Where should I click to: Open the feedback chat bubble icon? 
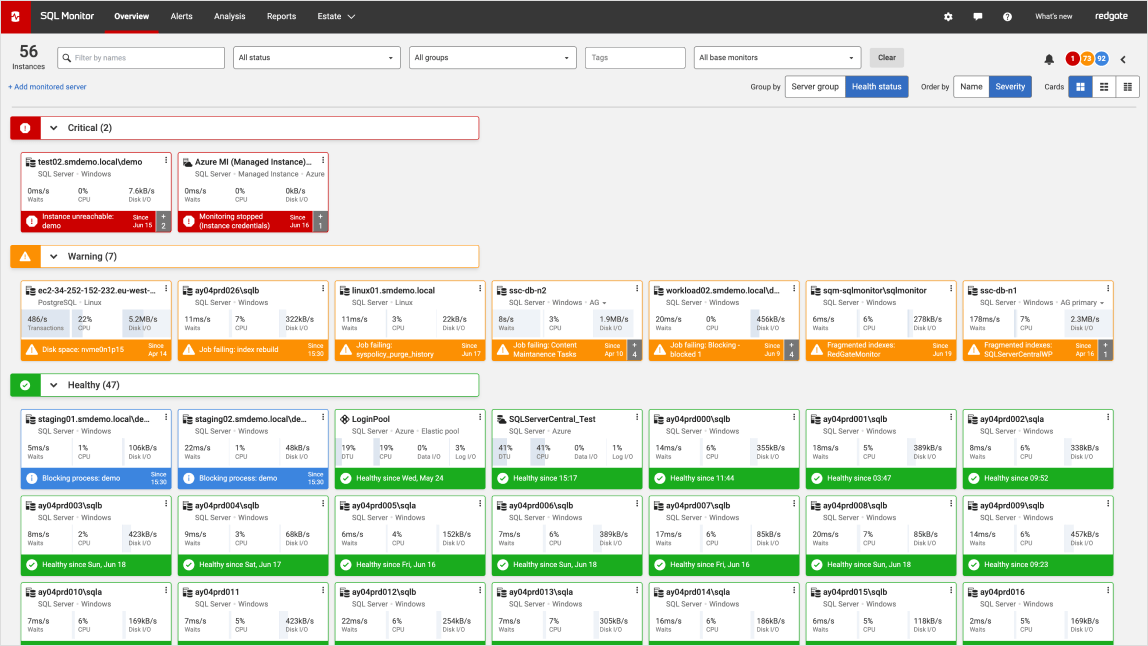click(977, 16)
